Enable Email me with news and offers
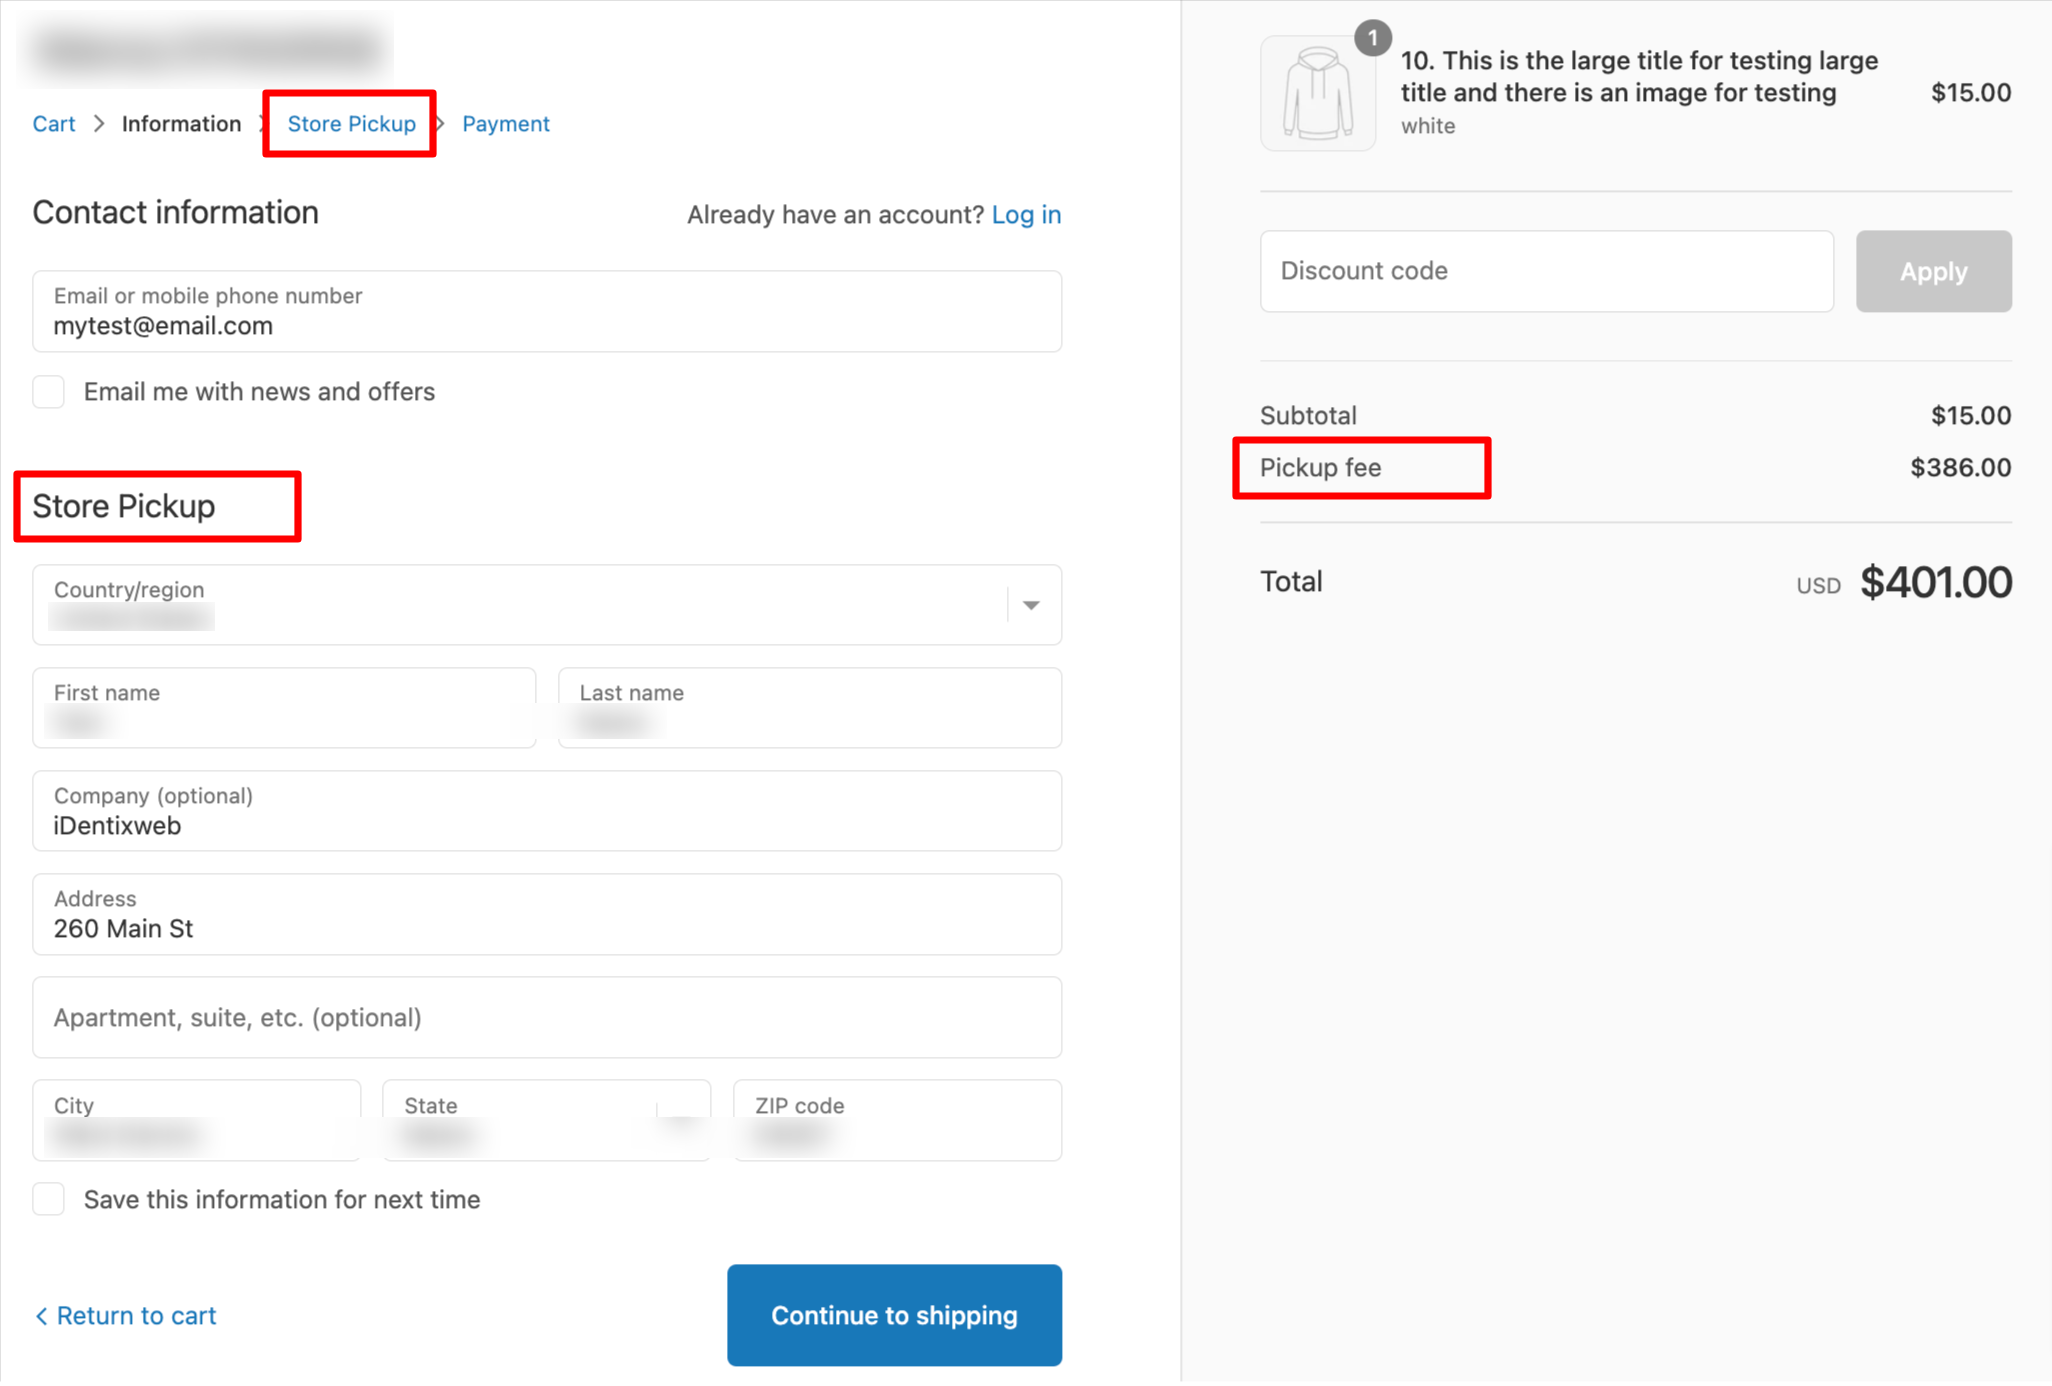Viewport: 2052px width, 1386px height. click(x=49, y=392)
